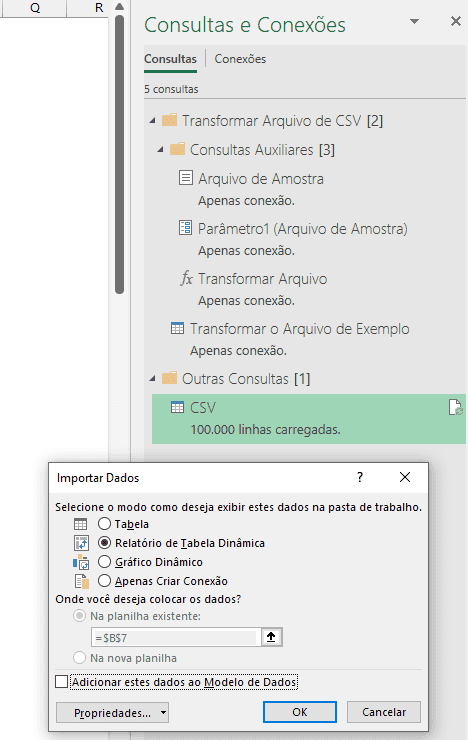Choose the Gráfico Dinâmico radio option
Image resolution: width=468 pixels, height=740 pixels.
tap(104, 562)
